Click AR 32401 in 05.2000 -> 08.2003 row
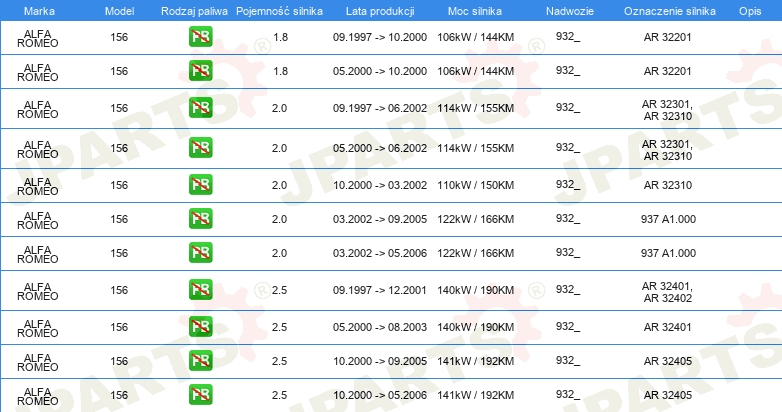The height and width of the screenshot is (412, 782). click(x=667, y=327)
